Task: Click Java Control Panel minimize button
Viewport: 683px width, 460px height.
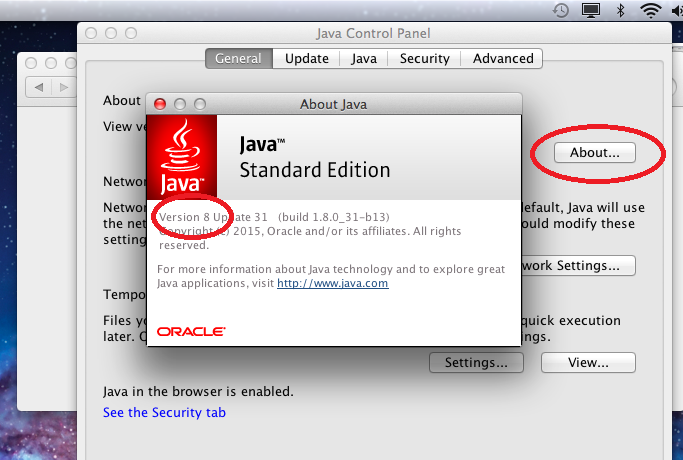Action: (111, 33)
